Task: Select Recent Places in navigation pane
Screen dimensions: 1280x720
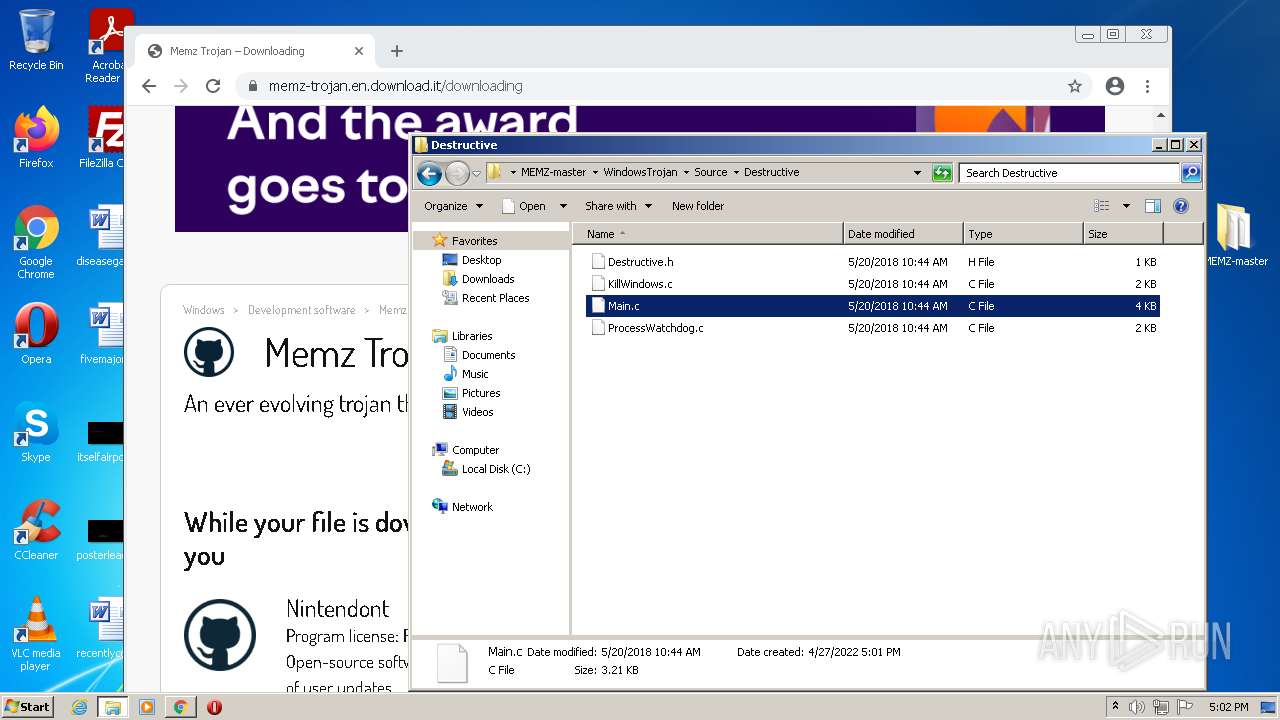Action: [x=495, y=298]
